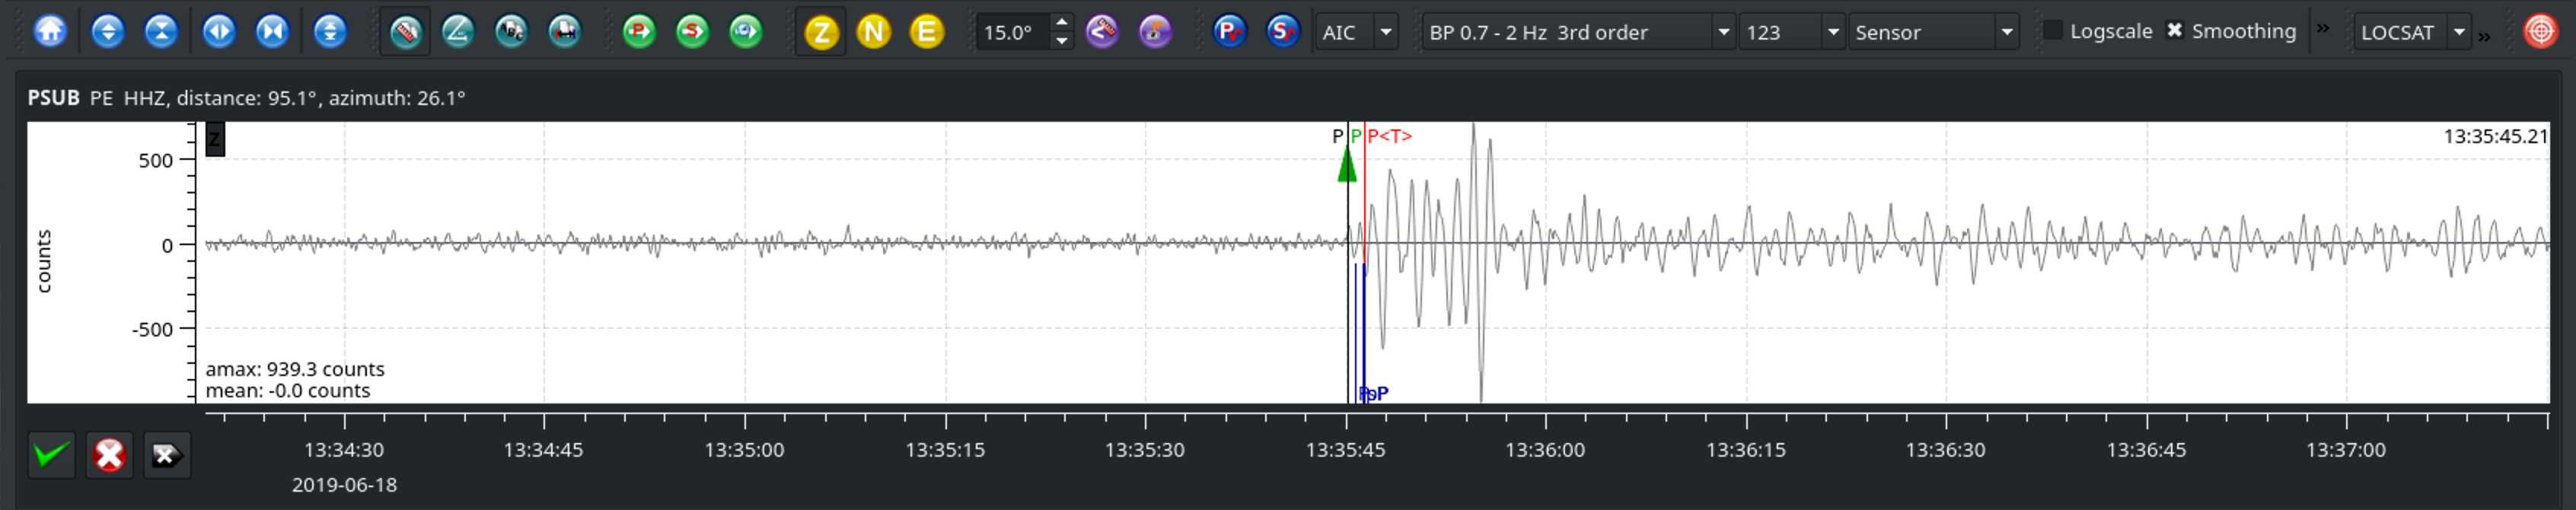Decrease the 15.0° distance value

(1062, 41)
